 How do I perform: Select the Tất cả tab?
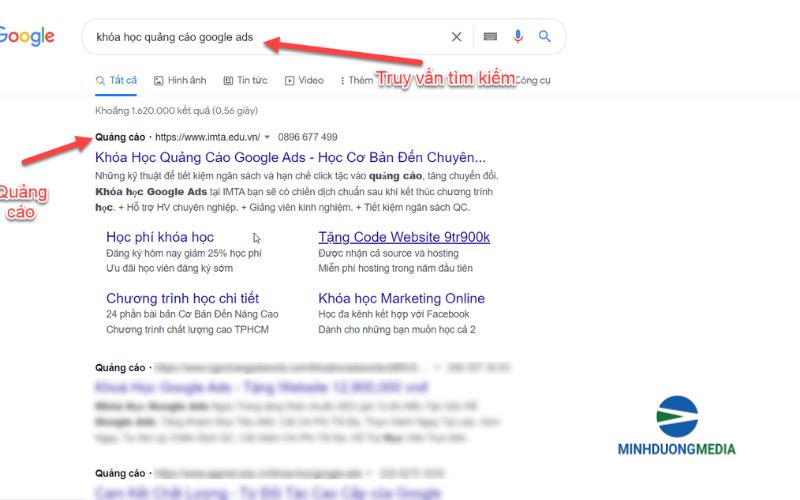pos(116,80)
